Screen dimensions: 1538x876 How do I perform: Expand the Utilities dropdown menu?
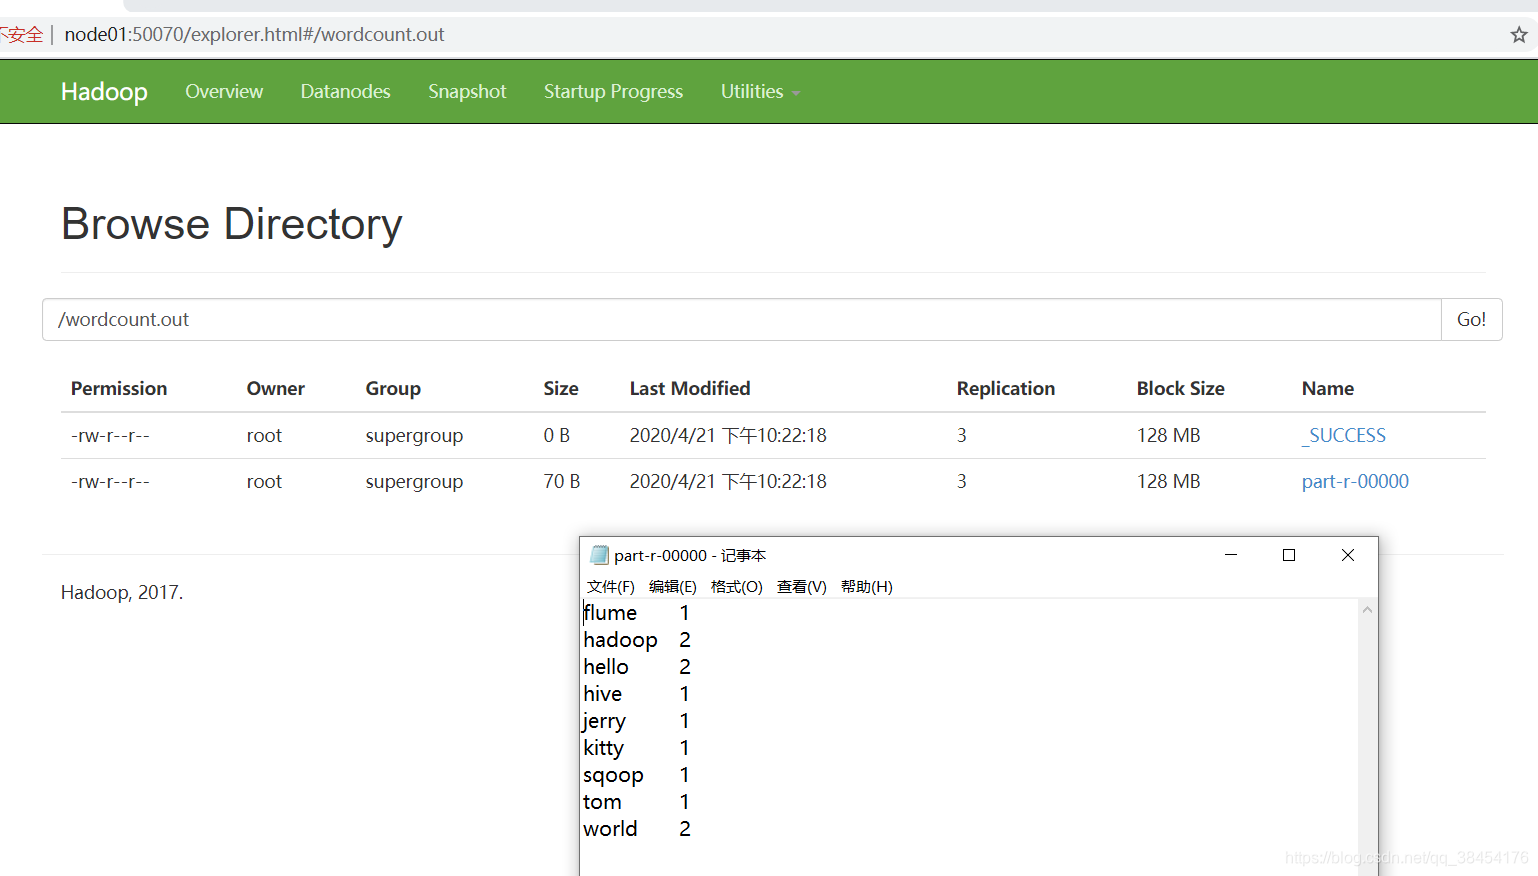click(760, 91)
